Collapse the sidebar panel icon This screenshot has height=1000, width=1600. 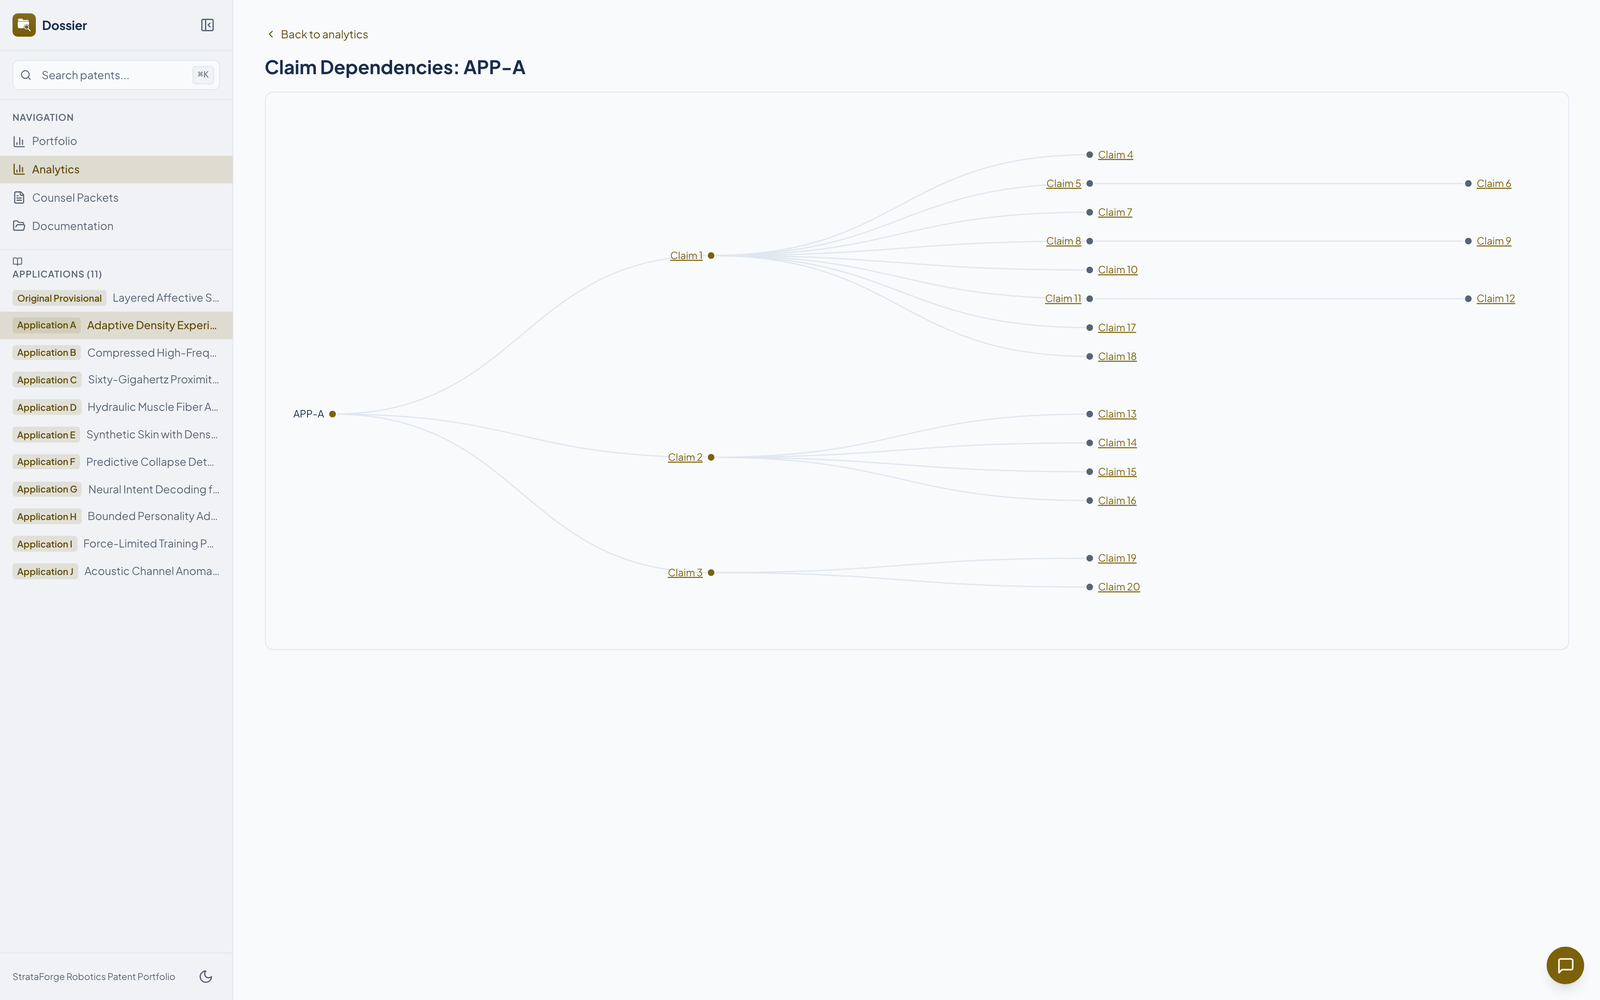[207, 25]
